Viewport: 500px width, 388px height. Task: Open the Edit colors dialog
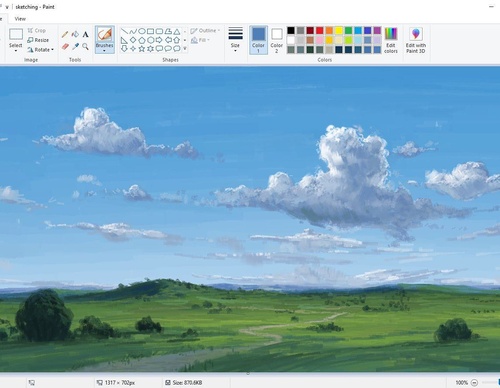tap(391, 40)
